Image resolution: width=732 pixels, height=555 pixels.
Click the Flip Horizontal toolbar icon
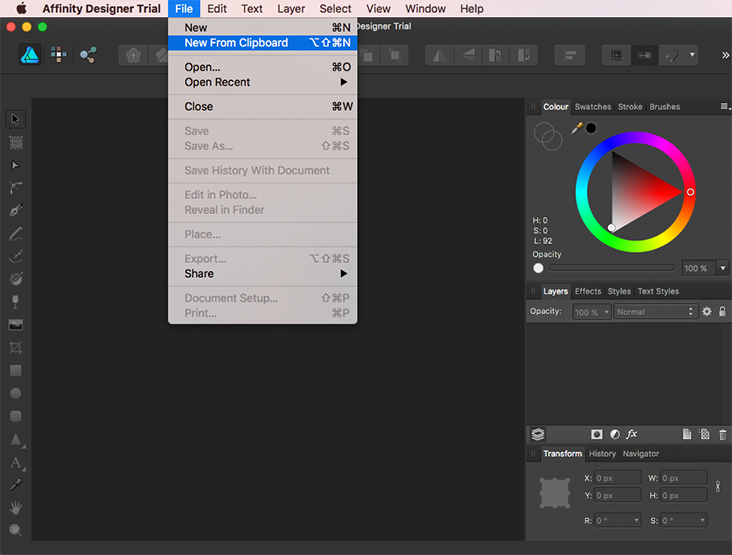coord(439,56)
